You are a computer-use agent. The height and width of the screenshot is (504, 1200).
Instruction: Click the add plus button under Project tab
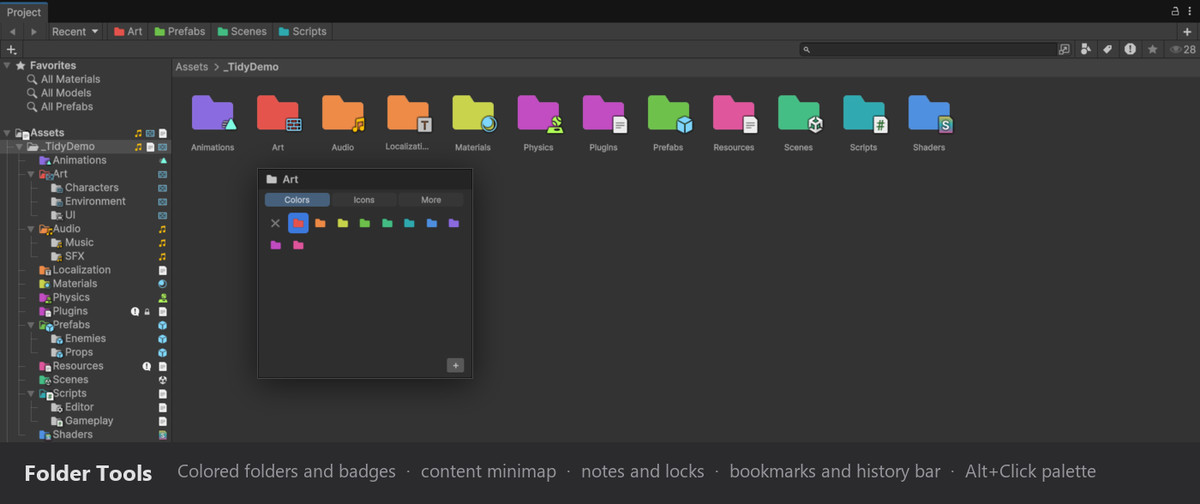click(x=11, y=49)
